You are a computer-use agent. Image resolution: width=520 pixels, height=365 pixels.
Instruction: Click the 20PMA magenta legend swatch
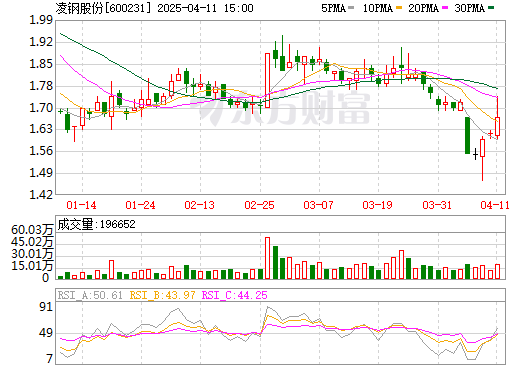coord(445,8)
